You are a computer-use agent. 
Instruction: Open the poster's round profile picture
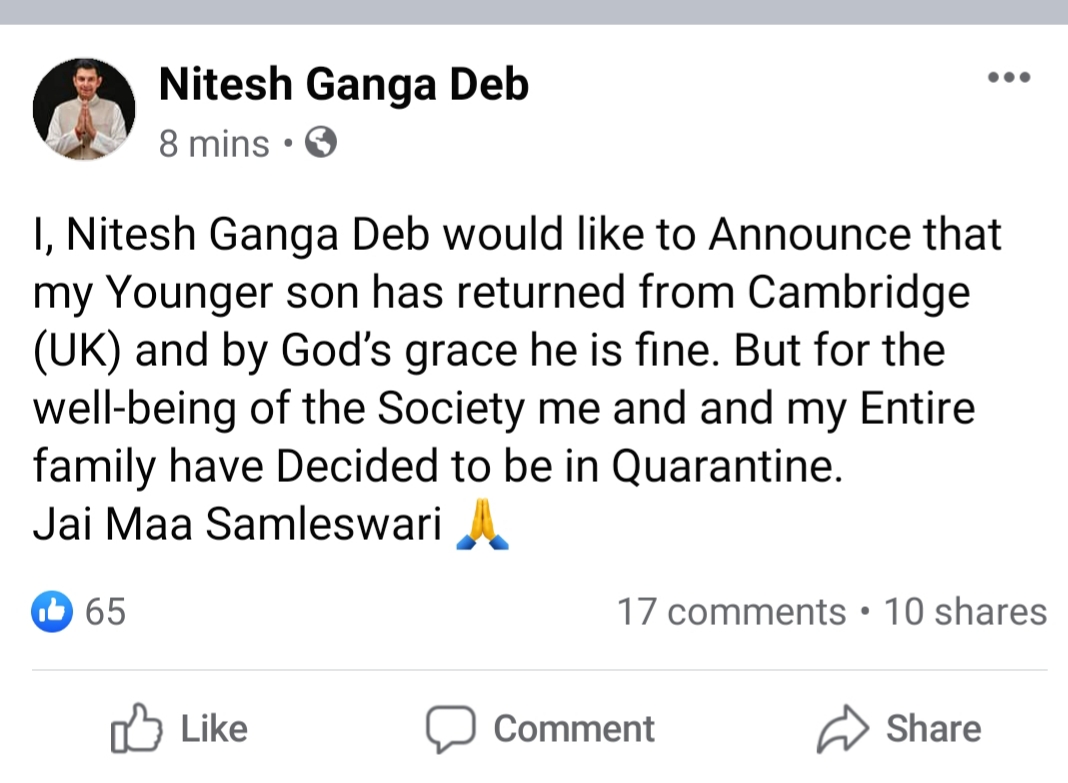point(85,109)
